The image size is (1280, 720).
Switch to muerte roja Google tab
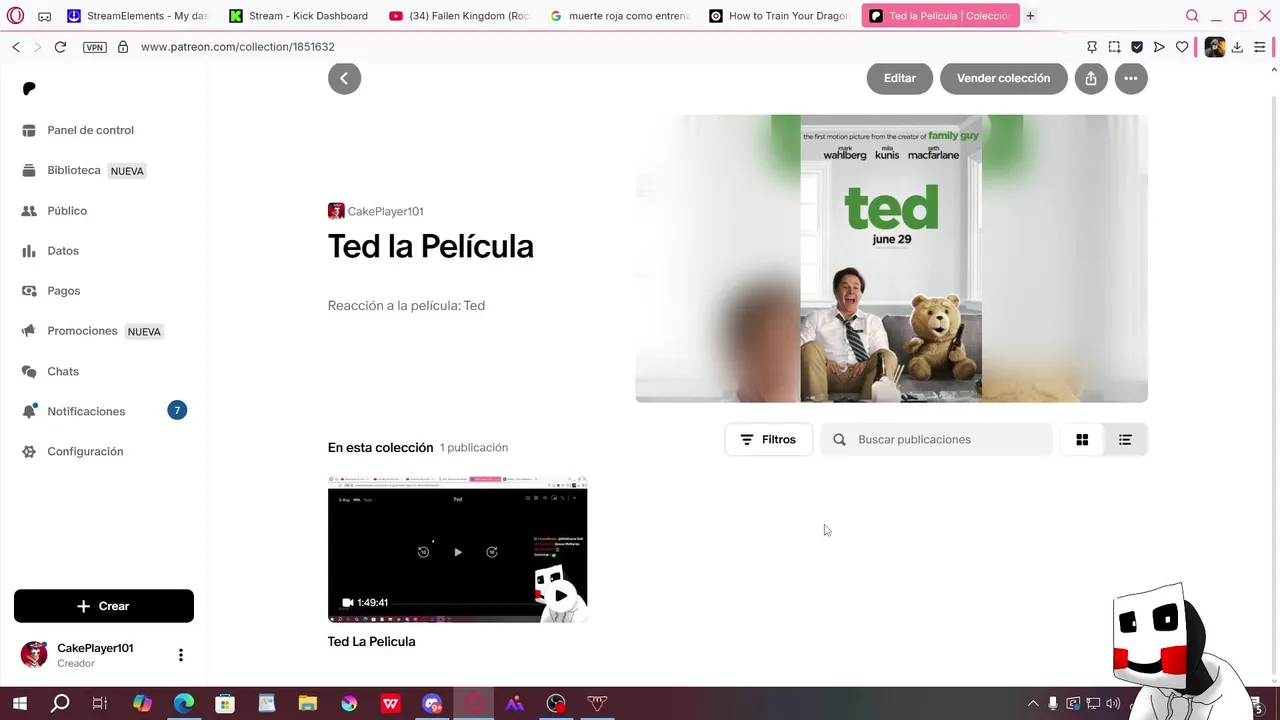pyautogui.click(x=620, y=16)
